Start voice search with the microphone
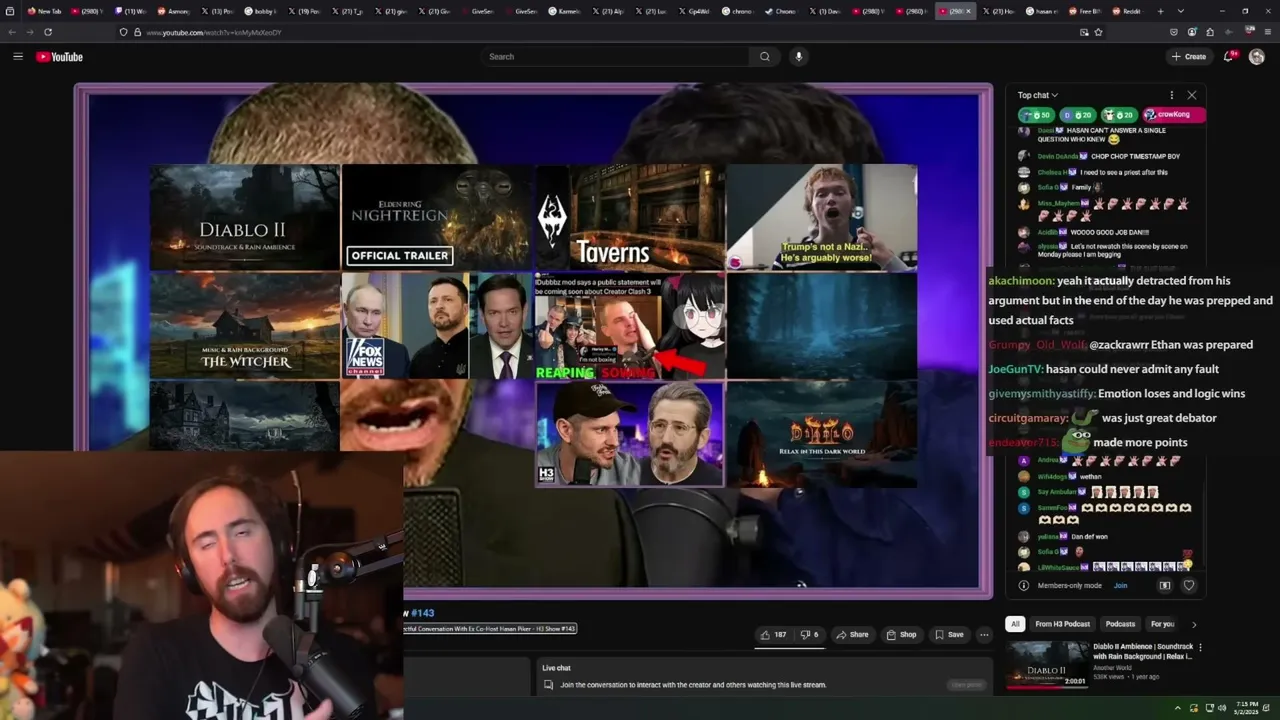Image resolution: width=1280 pixels, height=720 pixels. click(798, 57)
